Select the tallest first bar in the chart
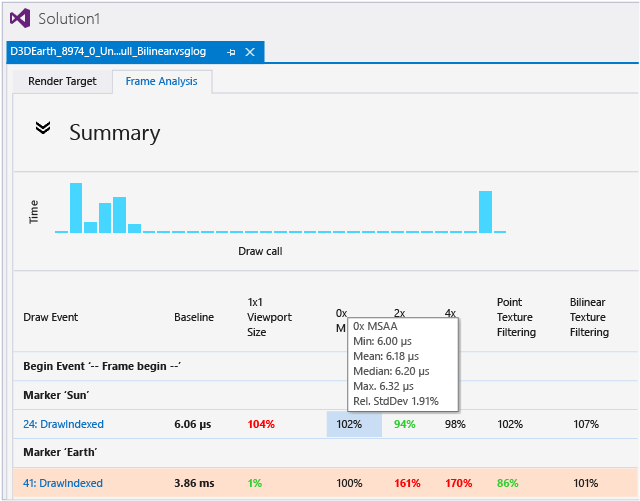 (x=76, y=208)
